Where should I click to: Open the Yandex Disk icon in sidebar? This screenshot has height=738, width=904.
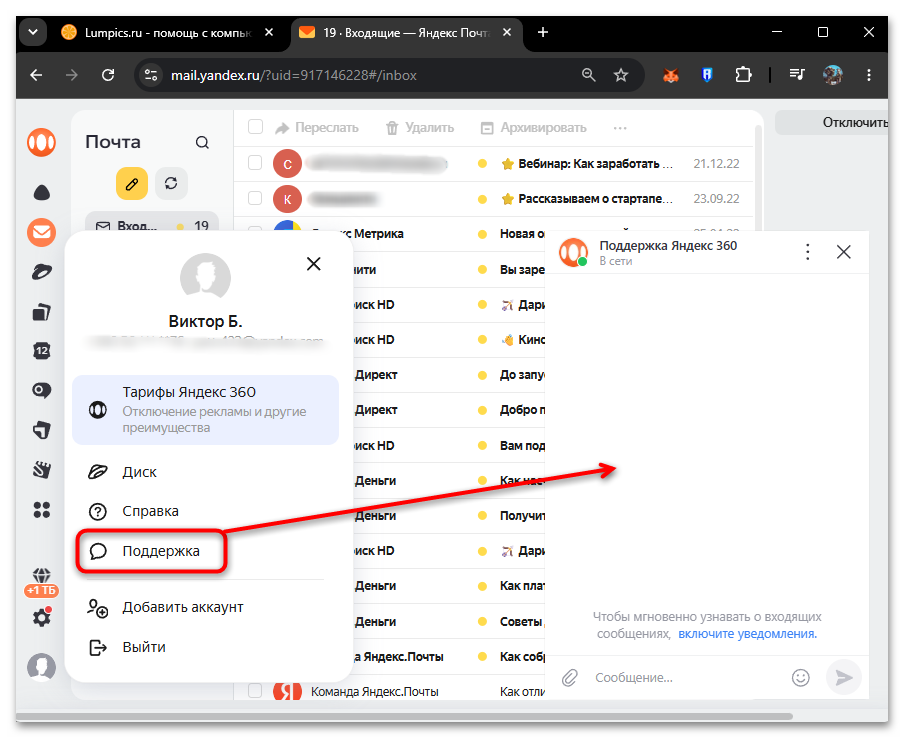coord(42,272)
